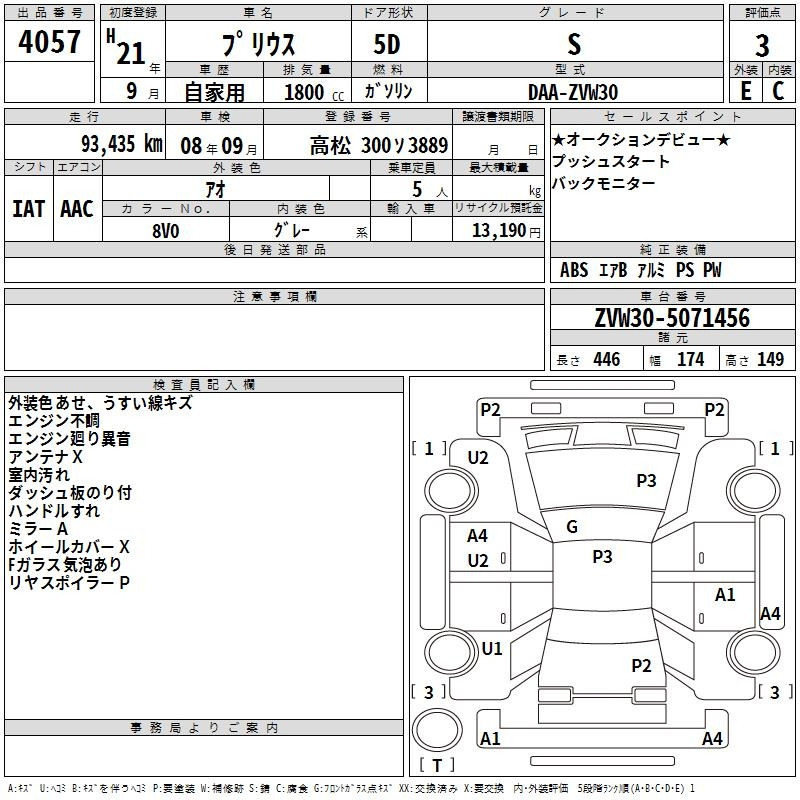Select the seating capacity value 5 人
Screen dimensions: 800x800
tap(430, 190)
